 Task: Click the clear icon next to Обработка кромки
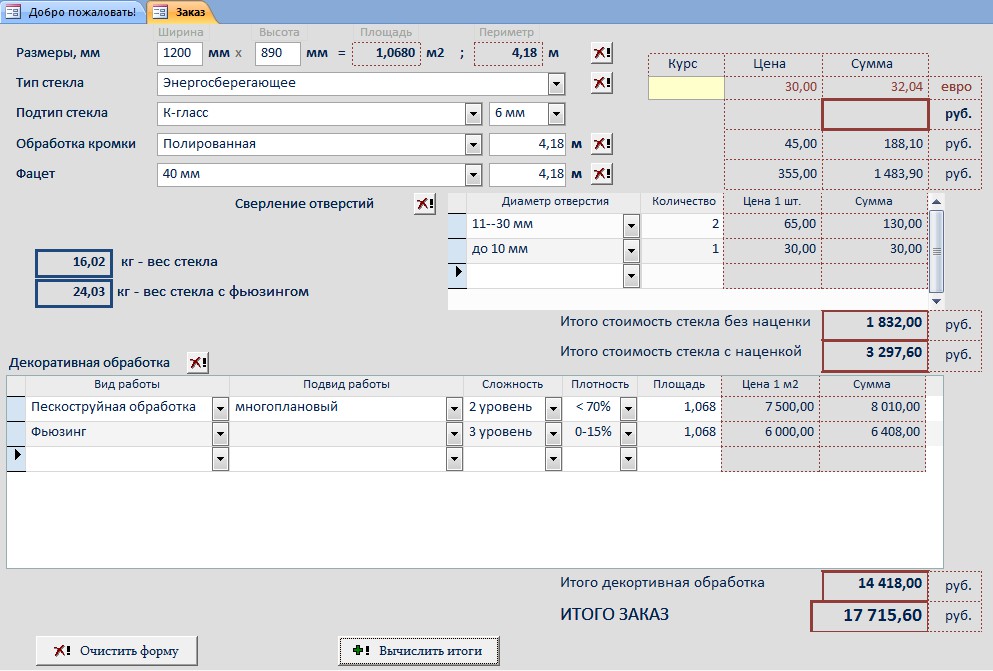[x=602, y=144]
